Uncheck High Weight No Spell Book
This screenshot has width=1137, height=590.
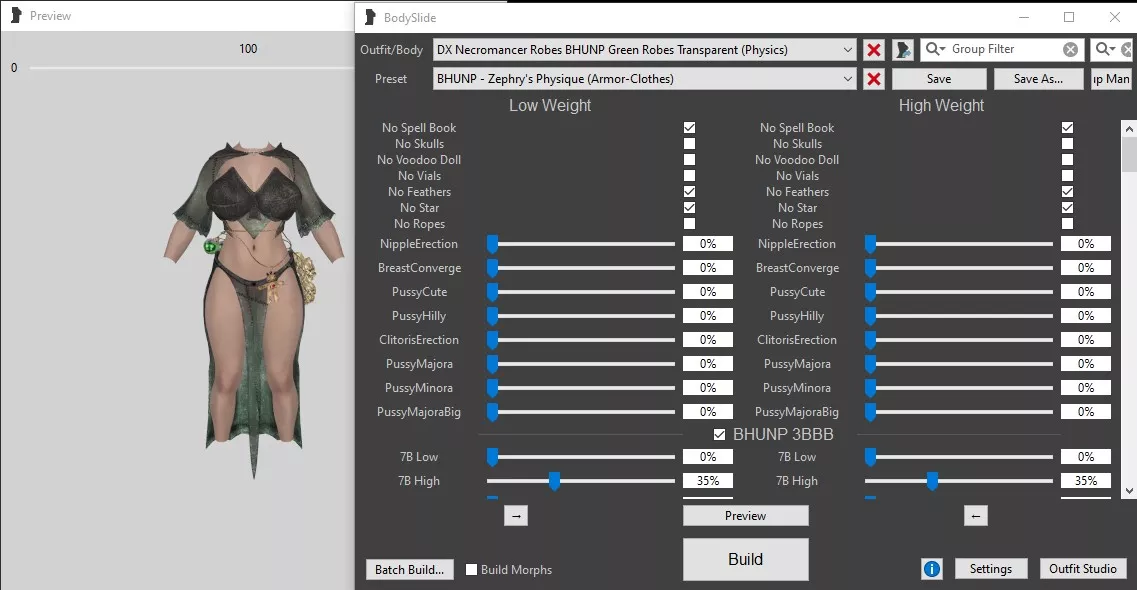(x=1067, y=128)
